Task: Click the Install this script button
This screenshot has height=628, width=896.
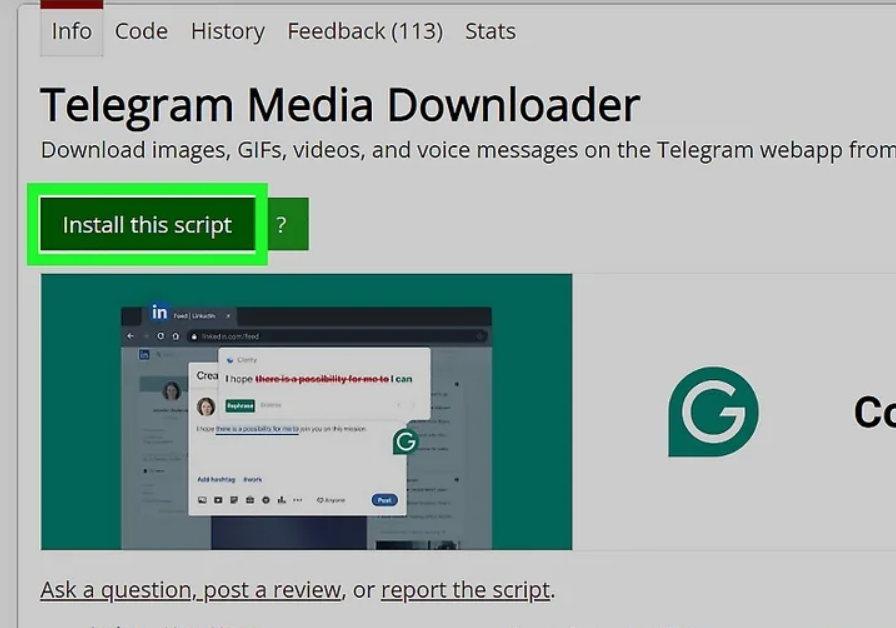Action: (147, 225)
